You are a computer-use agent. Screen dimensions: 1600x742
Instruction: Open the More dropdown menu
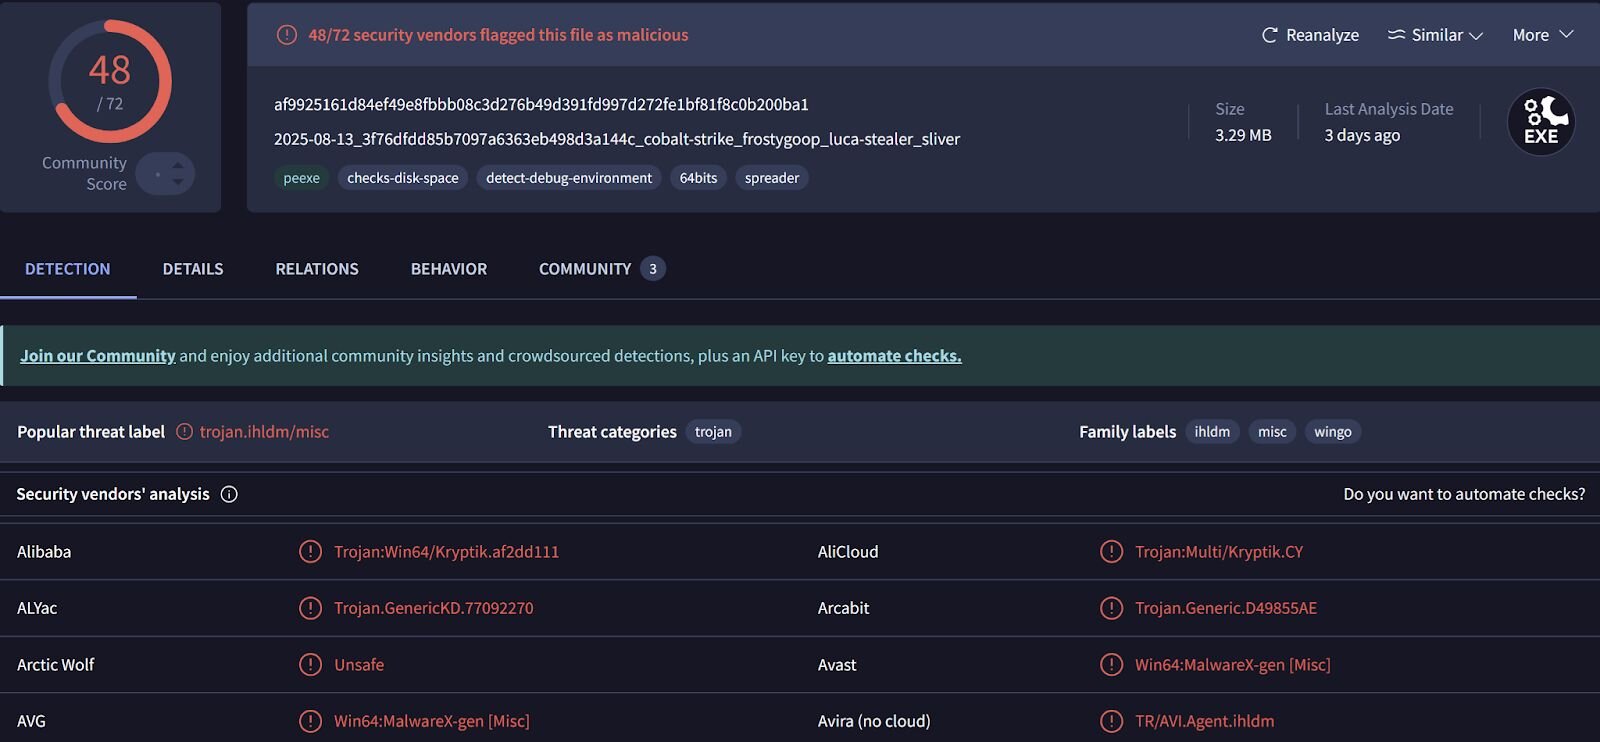pyautogui.click(x=1543, y=35)
